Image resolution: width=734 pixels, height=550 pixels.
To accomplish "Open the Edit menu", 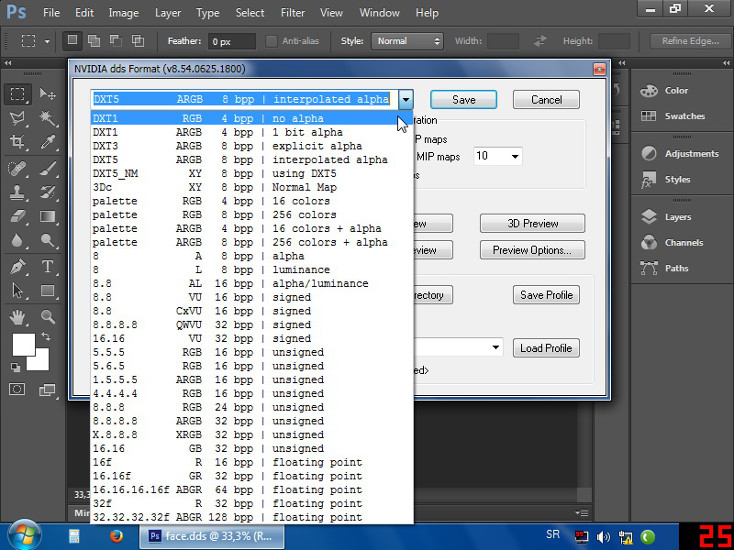I will coord(84,13).
